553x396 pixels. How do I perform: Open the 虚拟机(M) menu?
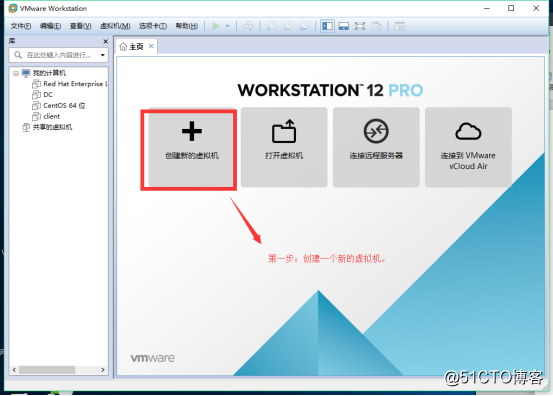click(115, 26)
